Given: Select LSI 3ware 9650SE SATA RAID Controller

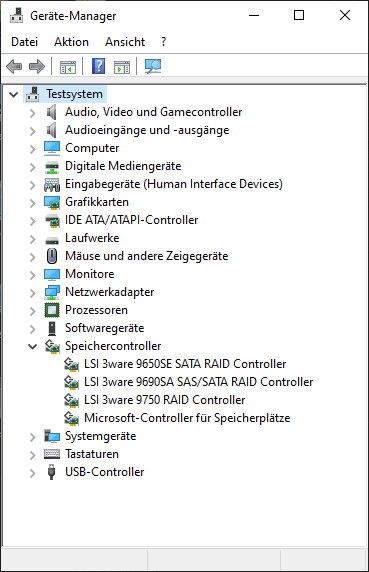Looking at the screenshot, I should point(185,364).
